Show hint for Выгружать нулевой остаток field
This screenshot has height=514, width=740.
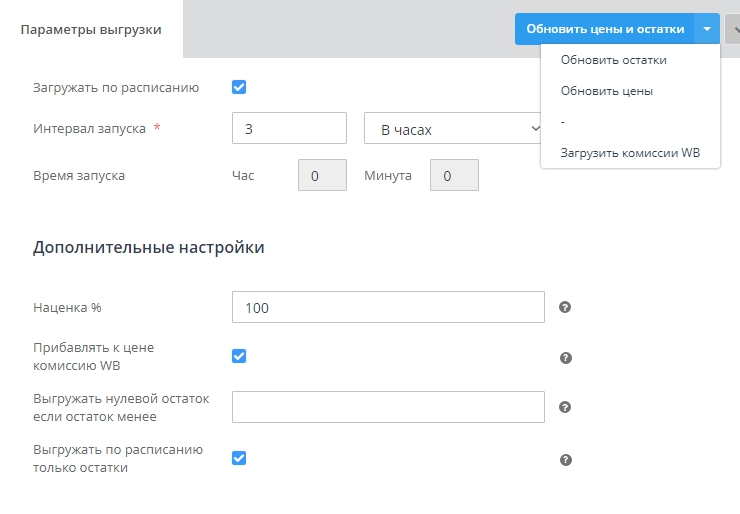point(565,407)
